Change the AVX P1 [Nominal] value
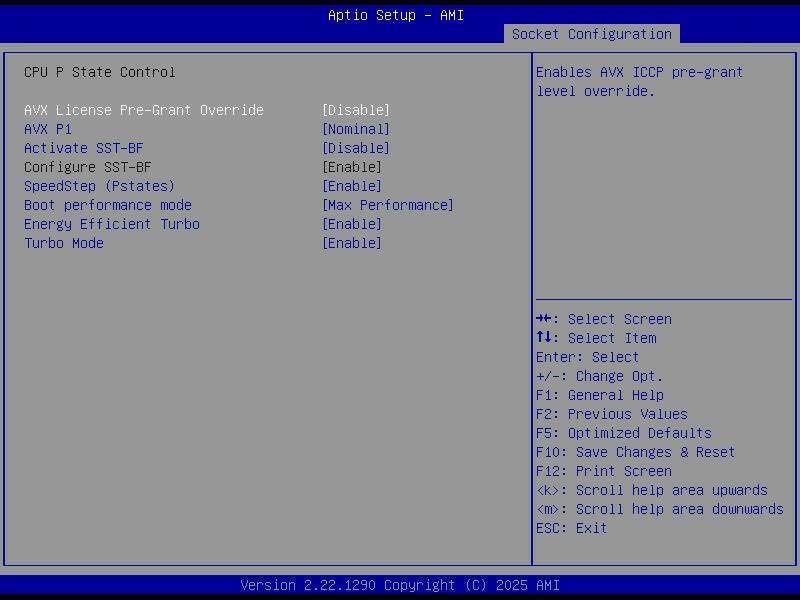 tap(356, 129)
